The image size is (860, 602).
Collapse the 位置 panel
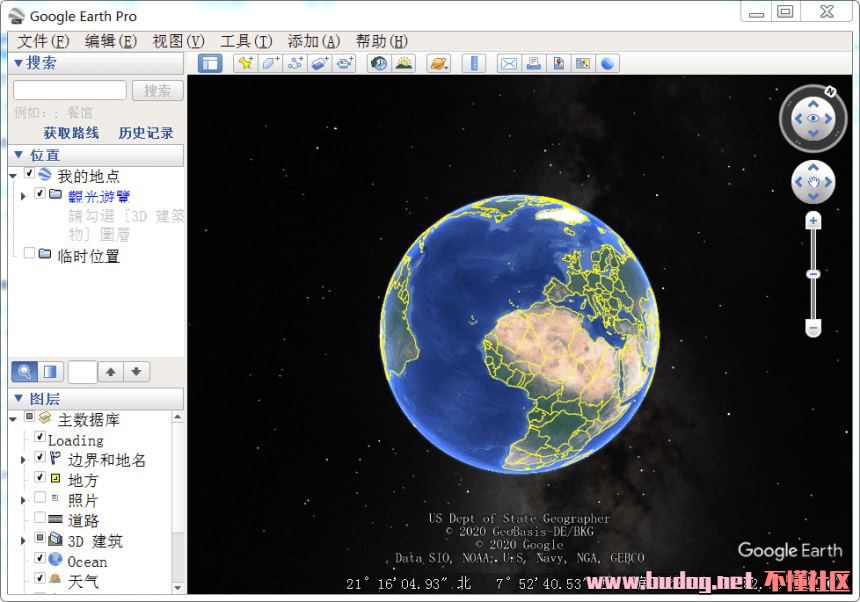coord(18,155)
